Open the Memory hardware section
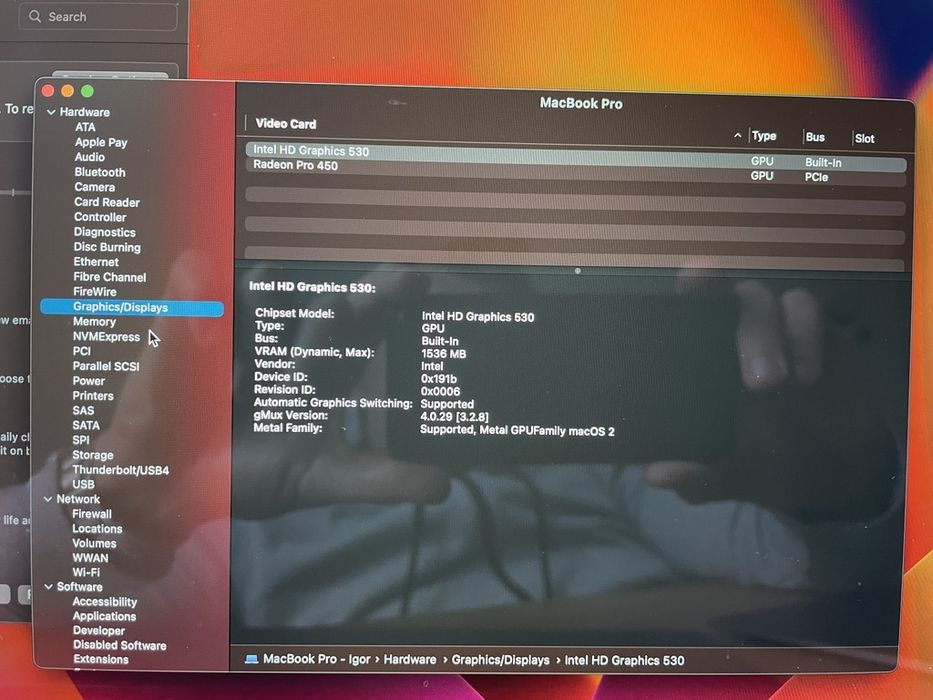Screen dimensions: 933x700 [94, 321]
